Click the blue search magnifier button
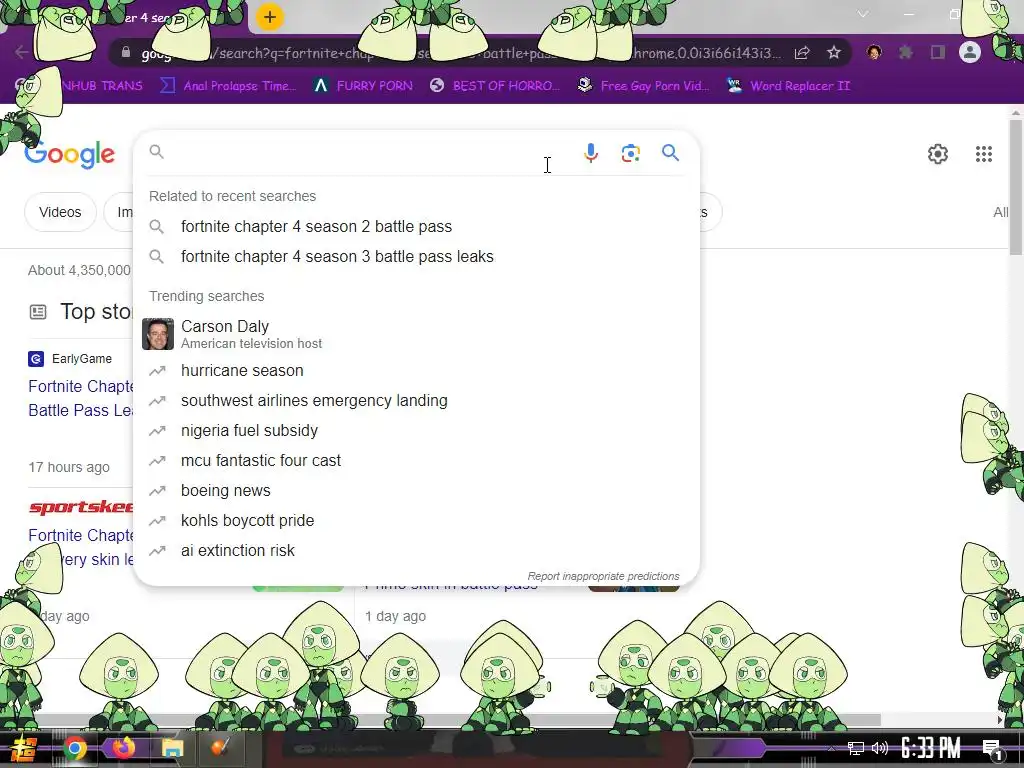Screen dimensions: 1024x768 point(670,153)
